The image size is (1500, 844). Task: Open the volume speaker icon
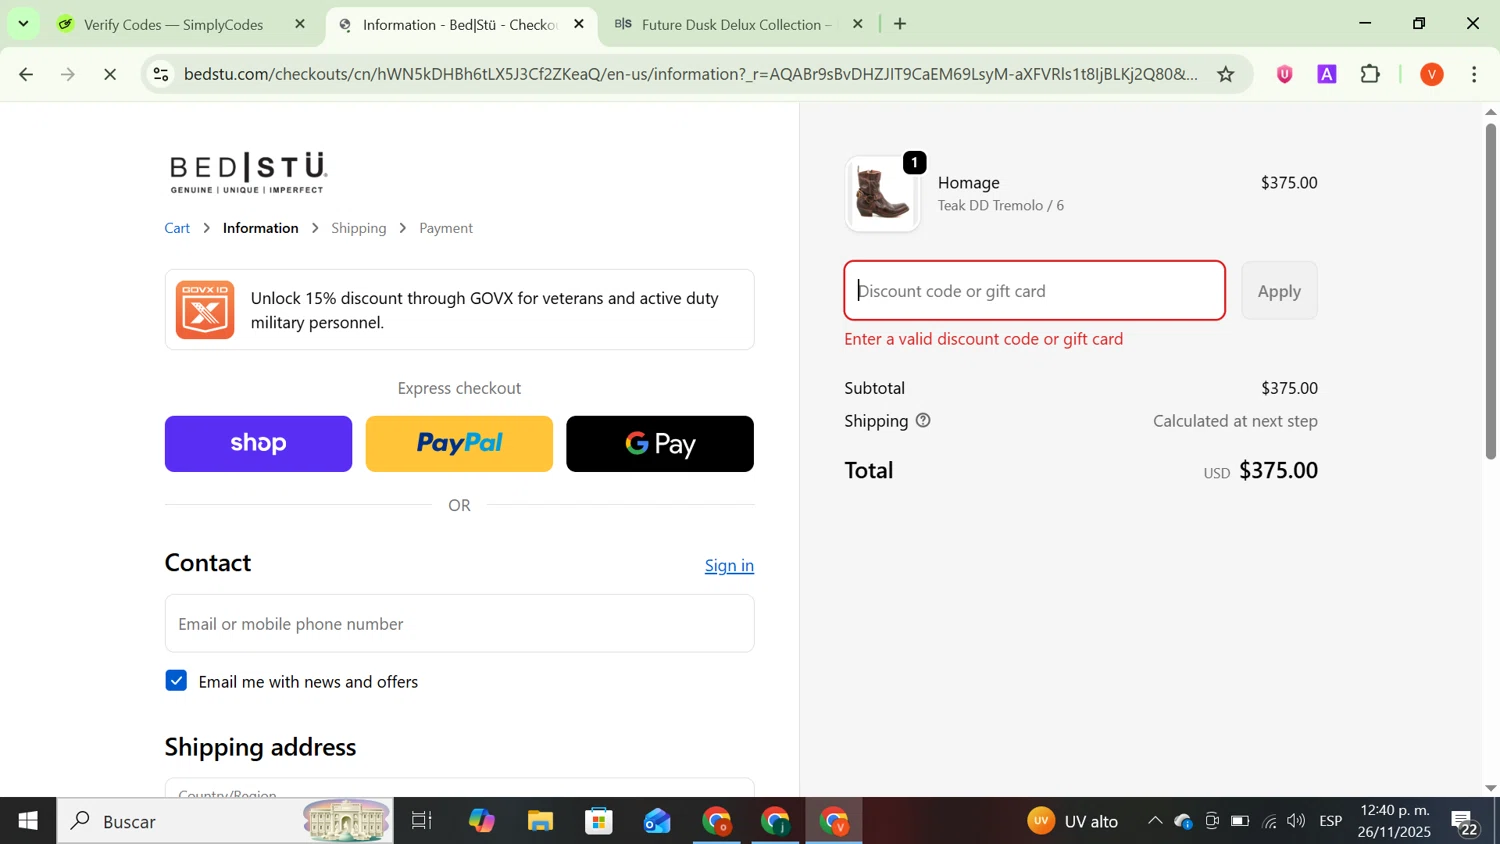1297,821
